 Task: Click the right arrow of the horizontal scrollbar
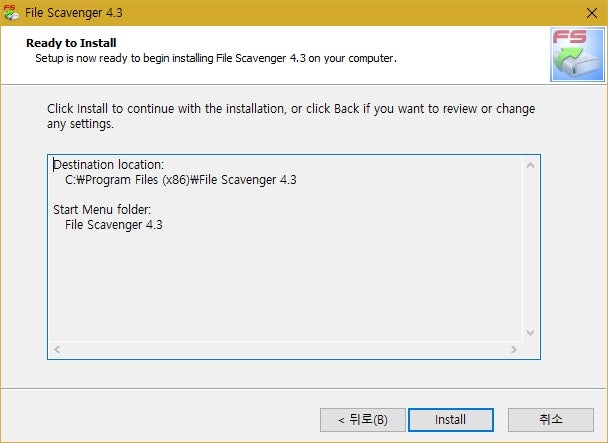[514, 350]
